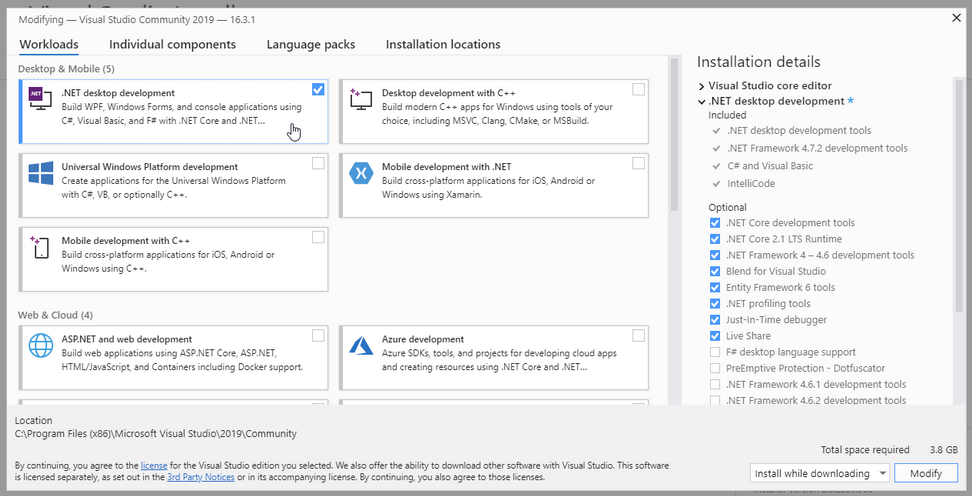The width and height of the screenshot is (972, 496).
Task: Enable ASP.NET and web development workload
Action: point(318,336)
